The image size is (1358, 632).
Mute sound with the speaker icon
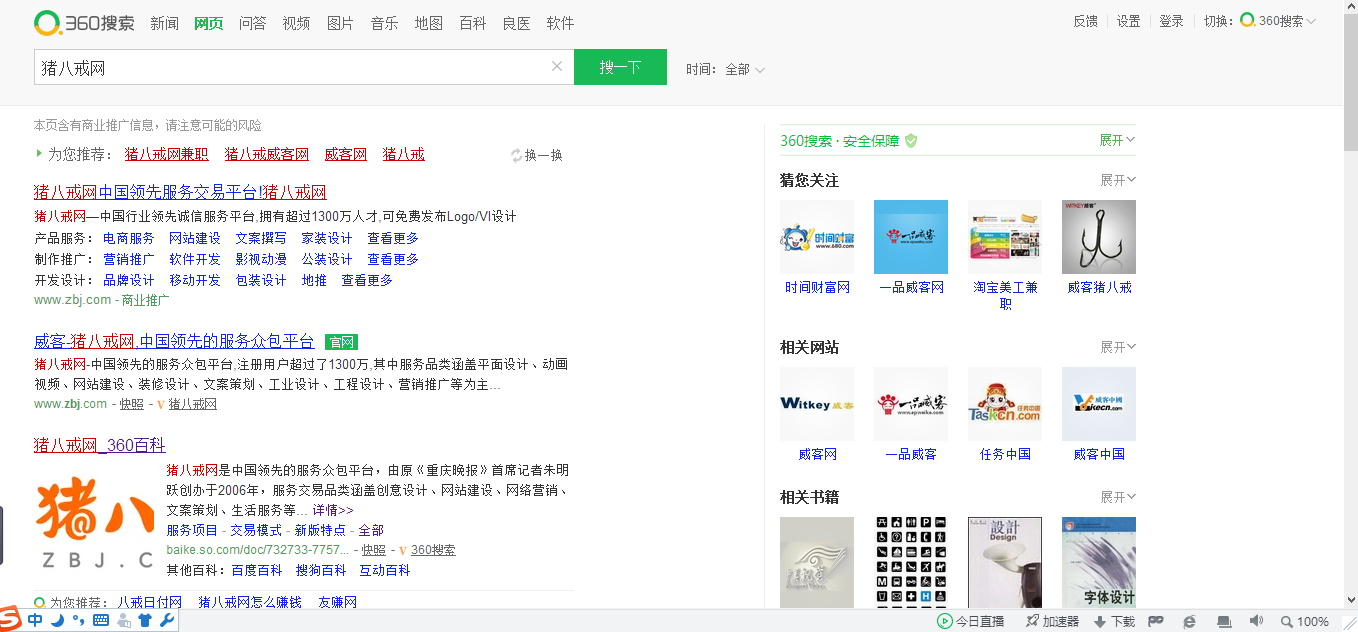tap(1256, 621)
